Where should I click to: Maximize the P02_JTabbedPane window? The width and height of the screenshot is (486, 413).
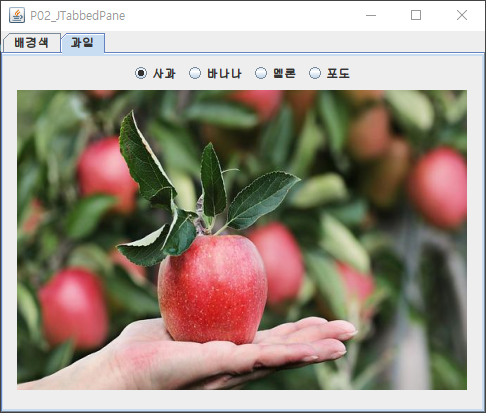click(x=416, y=15)
